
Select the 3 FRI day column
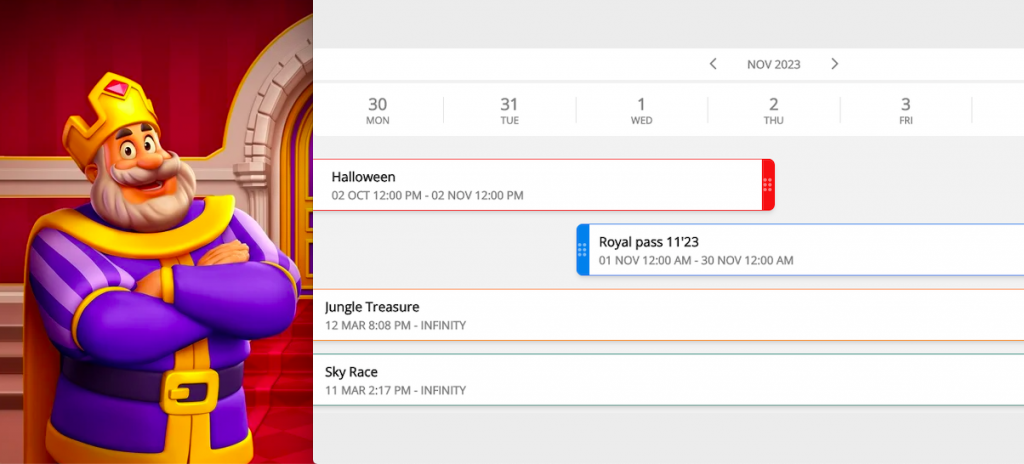[x=906, y=110]
